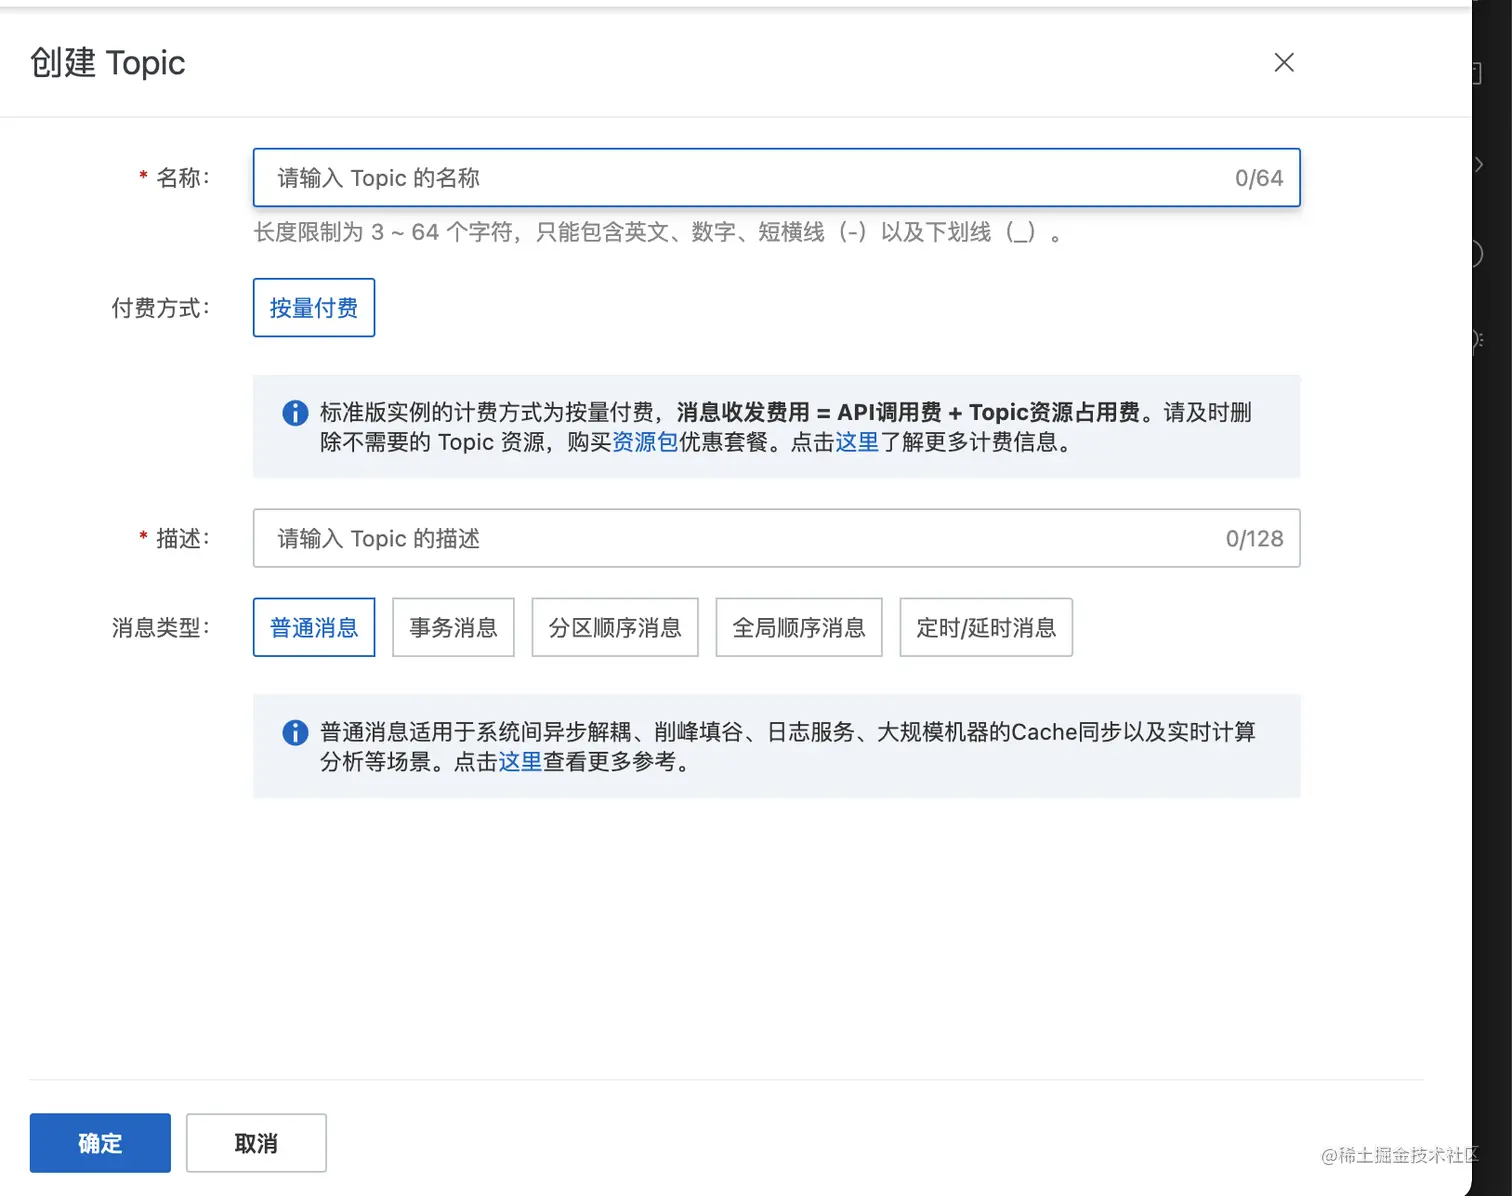Select 全局顺序消息 message type

(798, 627)
